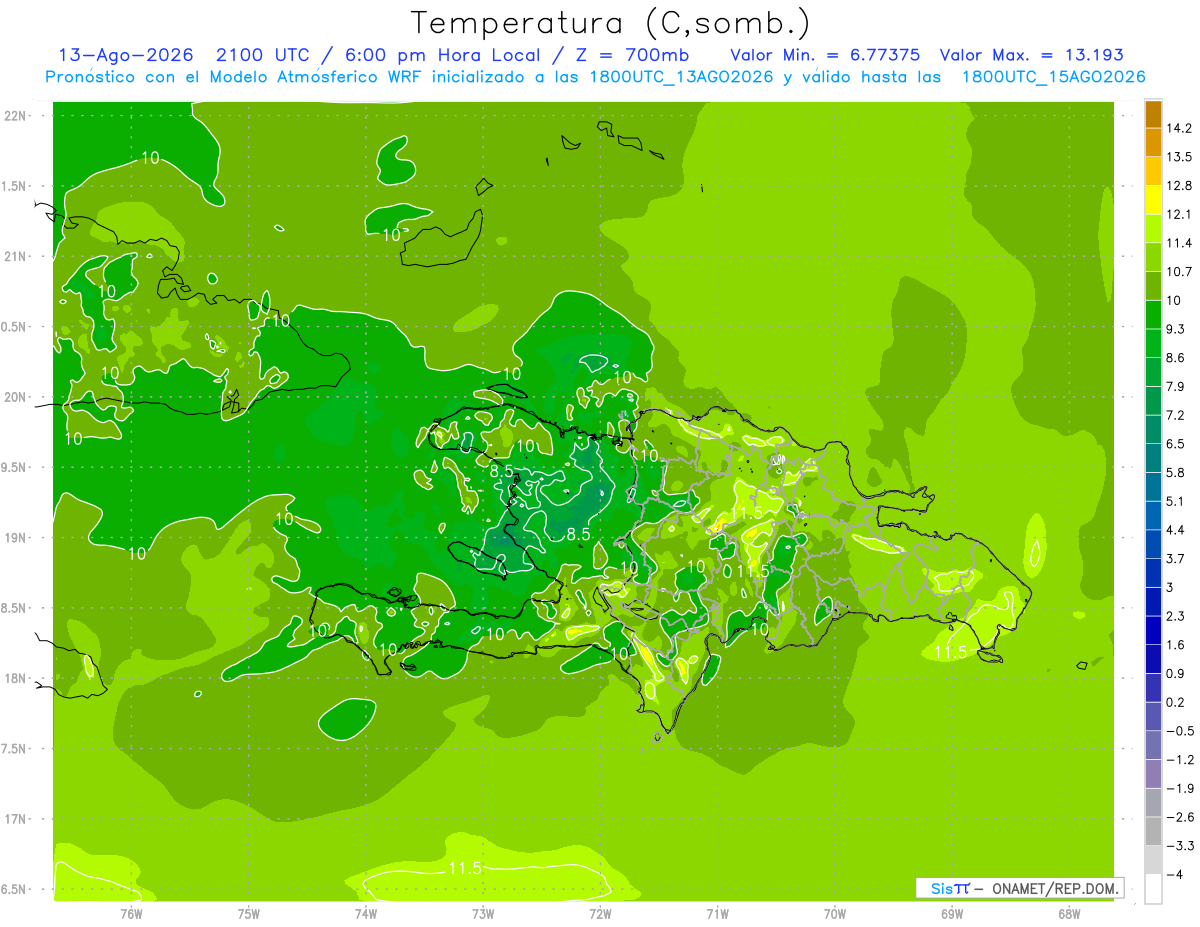The width and height of the screenshot is (1200, 927).
Task: Click the 70W longitude axis label
Action: pyautogui.click(x=835, y=914)
